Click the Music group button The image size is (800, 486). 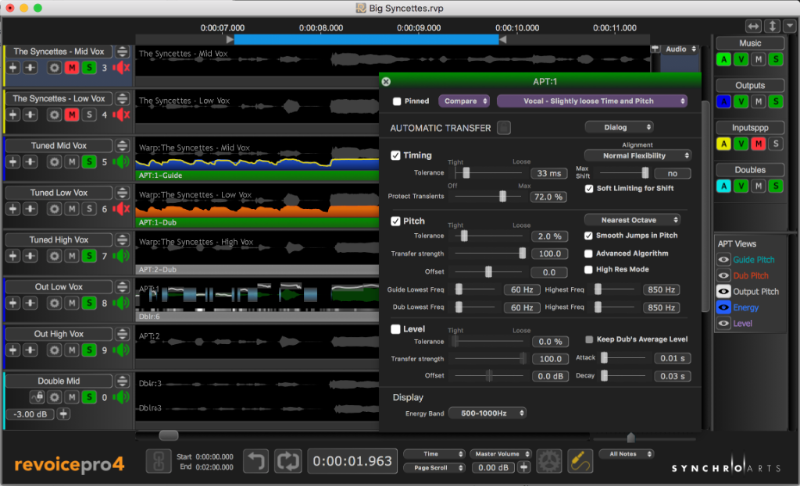pos(750,43)
